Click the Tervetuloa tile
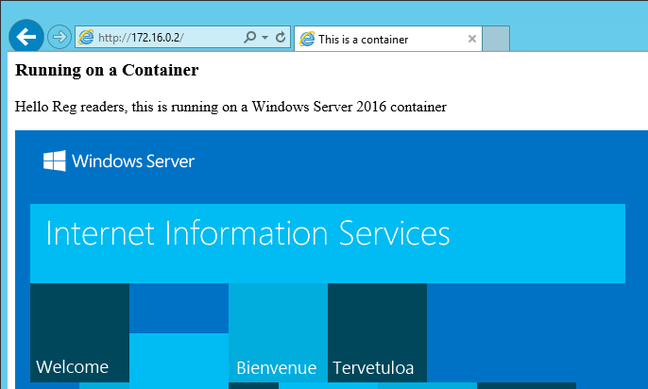 pos(377,333)
